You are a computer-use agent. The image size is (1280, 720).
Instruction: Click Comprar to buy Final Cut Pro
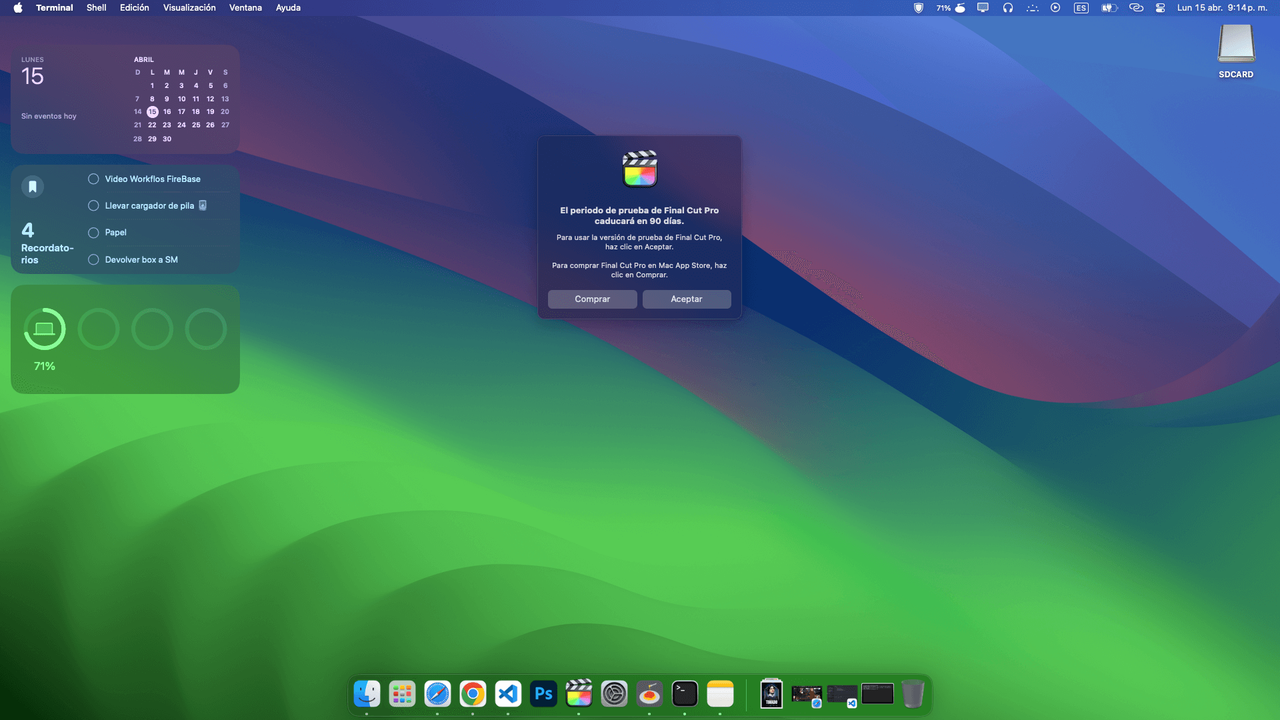[x=592, y=299]
